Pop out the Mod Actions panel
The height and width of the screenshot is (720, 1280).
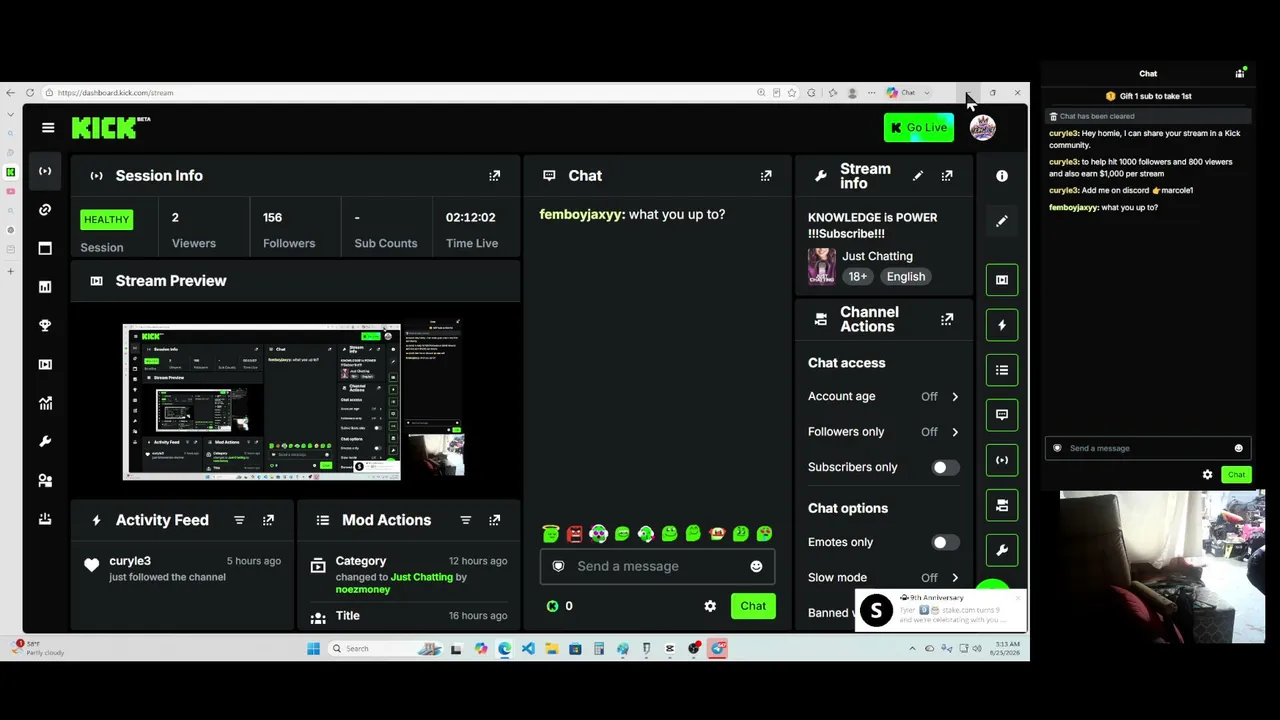[x=494, y=520]
